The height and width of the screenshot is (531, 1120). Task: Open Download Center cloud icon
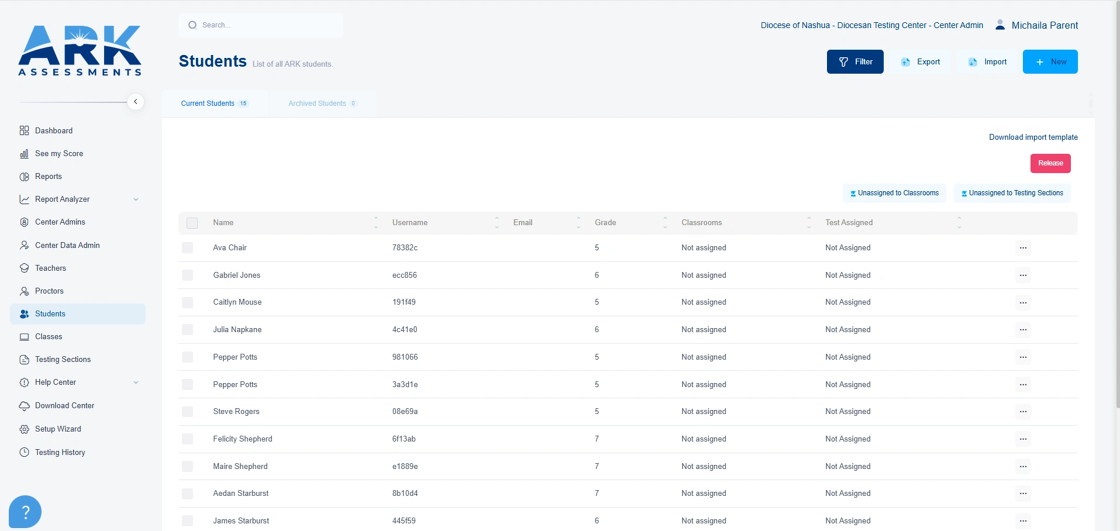tap(24, 405)
